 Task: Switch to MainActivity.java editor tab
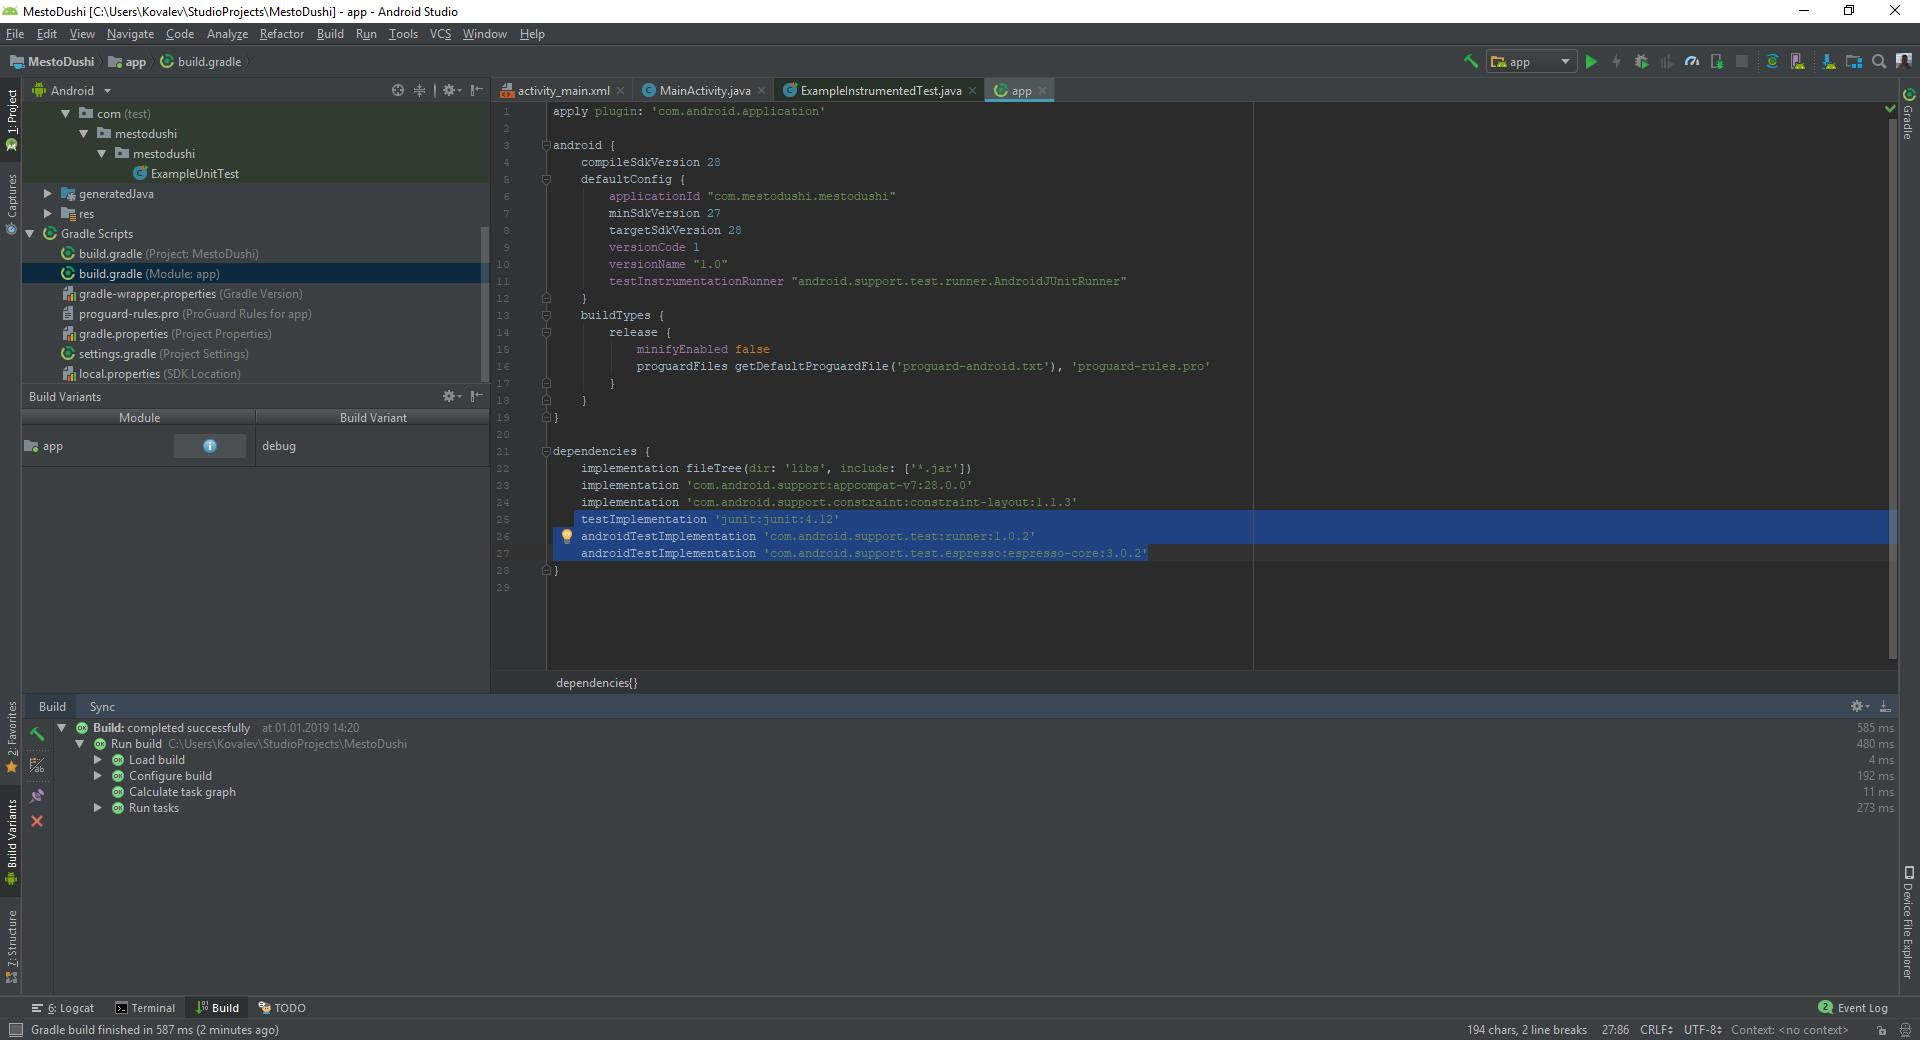(x=705, y=90)
